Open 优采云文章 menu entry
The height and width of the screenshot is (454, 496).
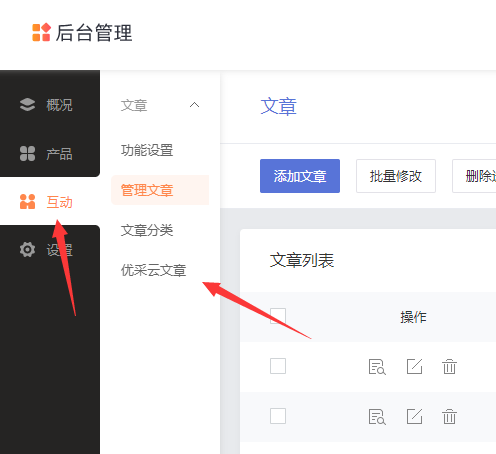pyautogui.click(x=153, y=270)
